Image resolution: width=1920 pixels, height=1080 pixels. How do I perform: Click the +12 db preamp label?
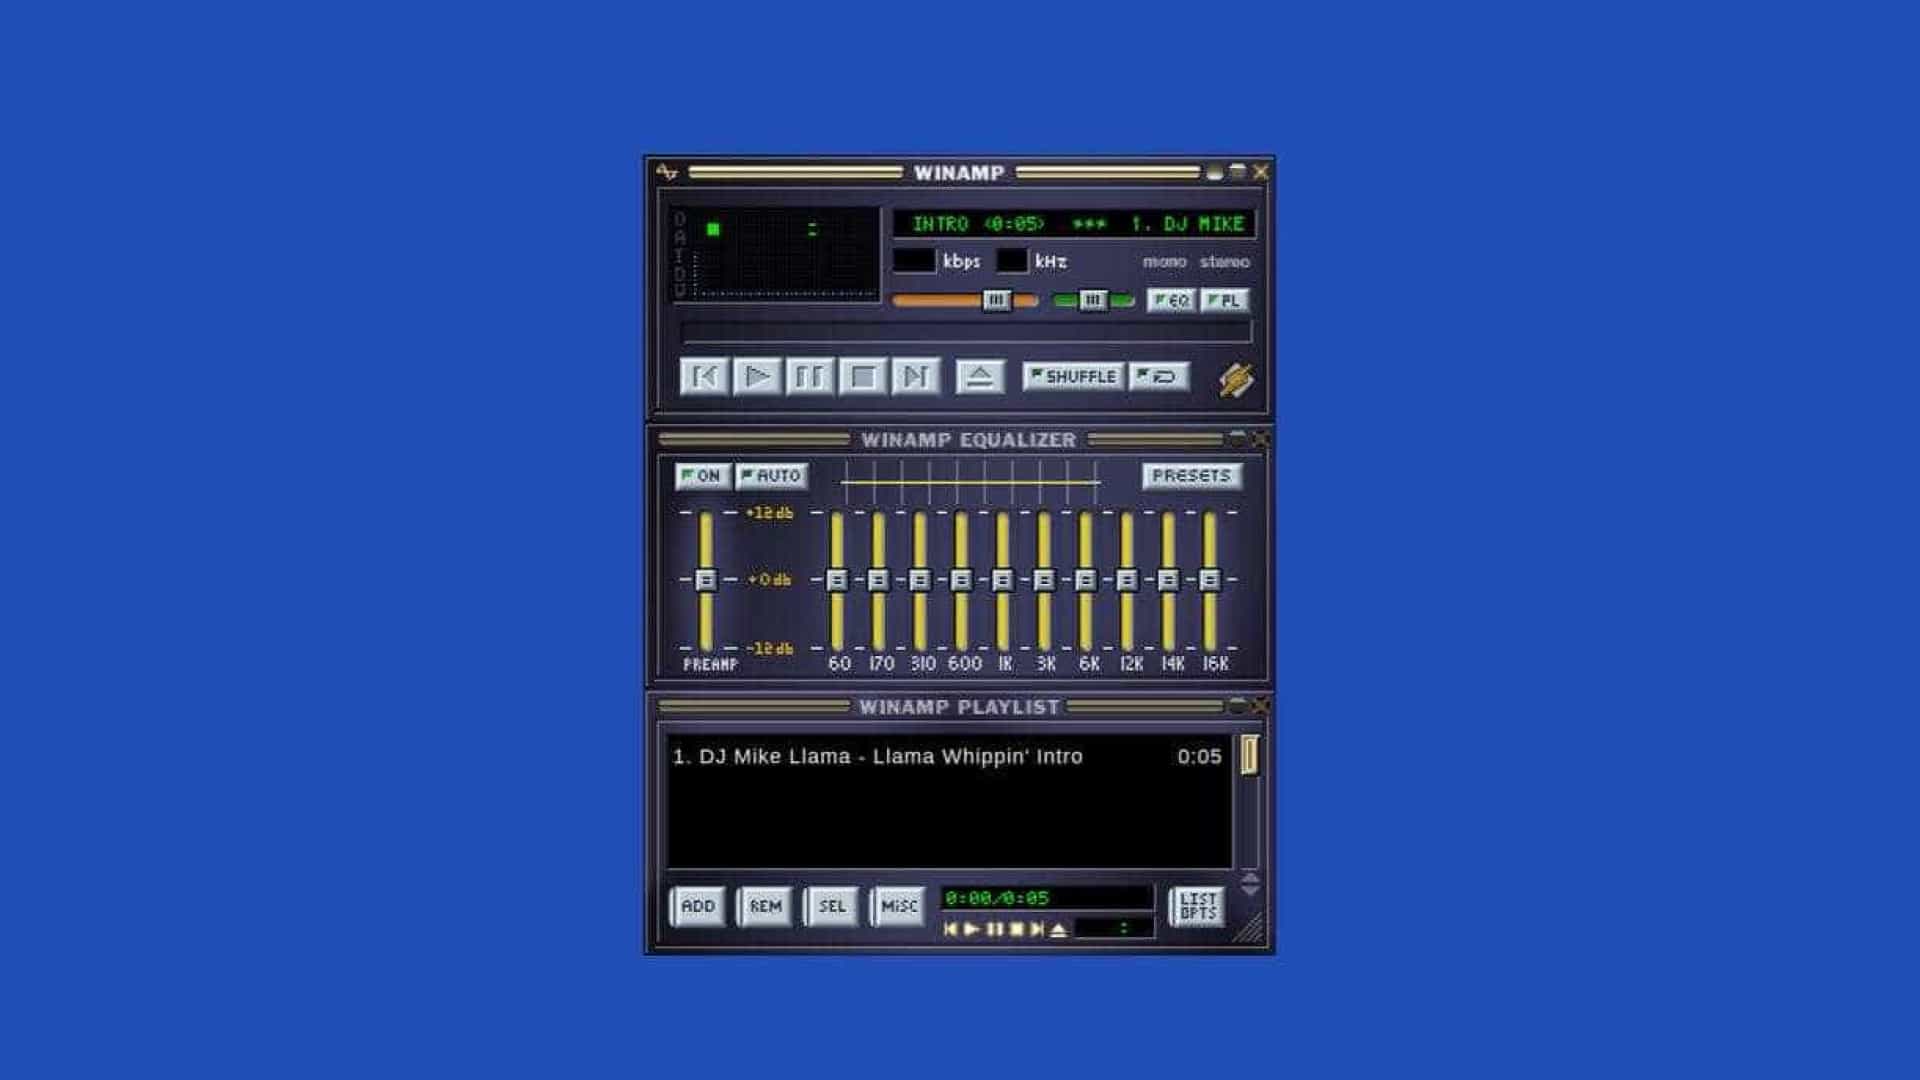point(770,513)
